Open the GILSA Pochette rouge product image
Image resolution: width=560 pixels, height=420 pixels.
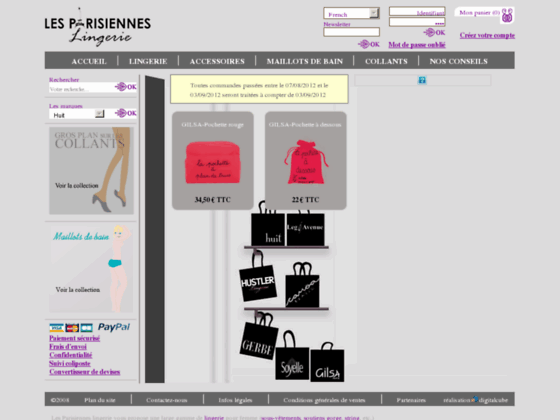pos(213,162)
